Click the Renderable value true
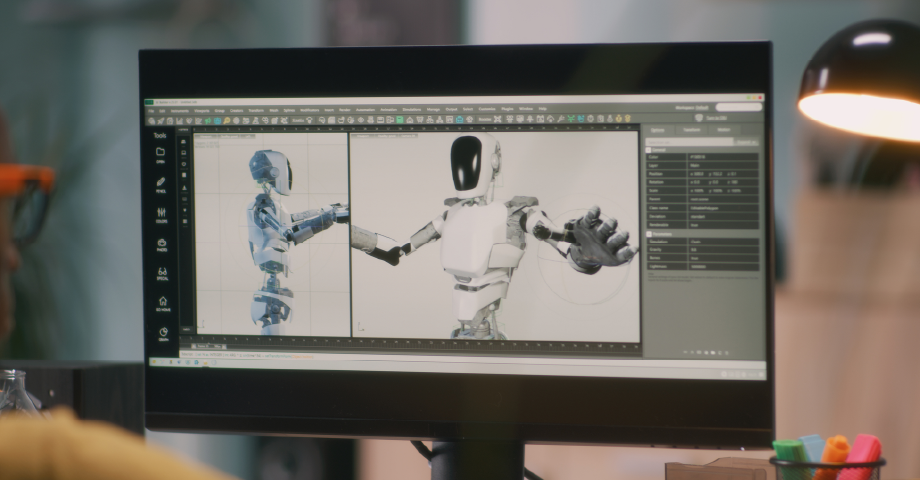920x480 pixels. pos(723,225)
